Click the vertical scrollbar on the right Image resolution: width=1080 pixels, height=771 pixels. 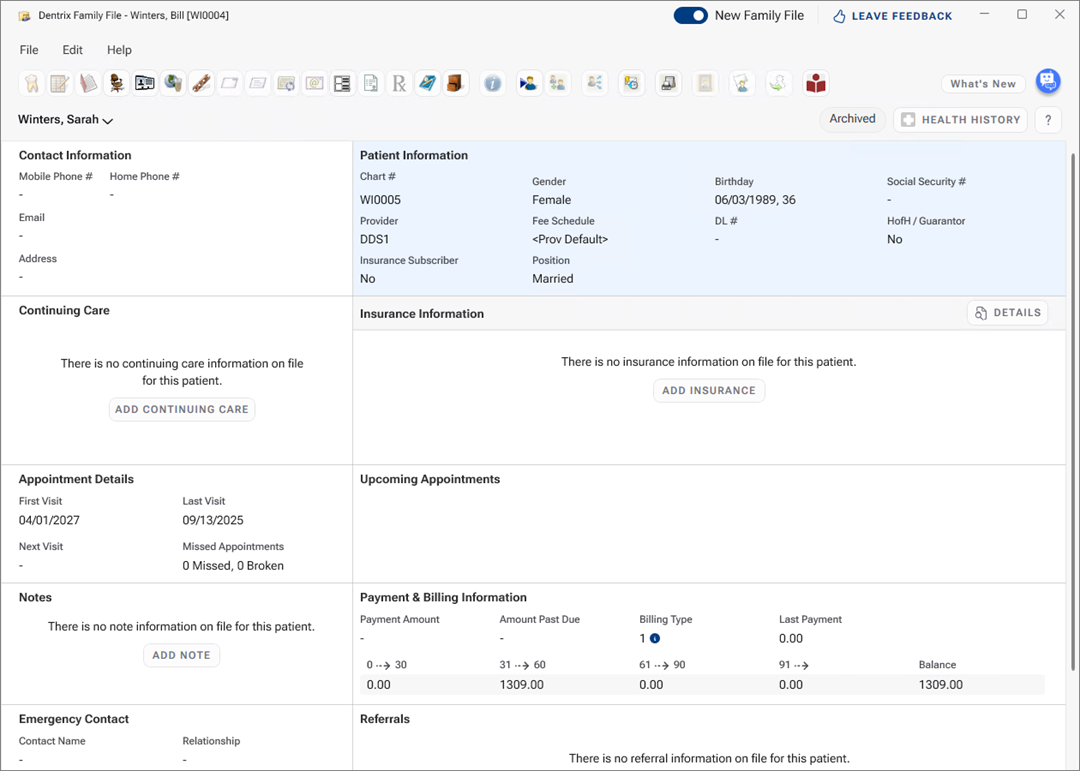[x=1074, y=400]
